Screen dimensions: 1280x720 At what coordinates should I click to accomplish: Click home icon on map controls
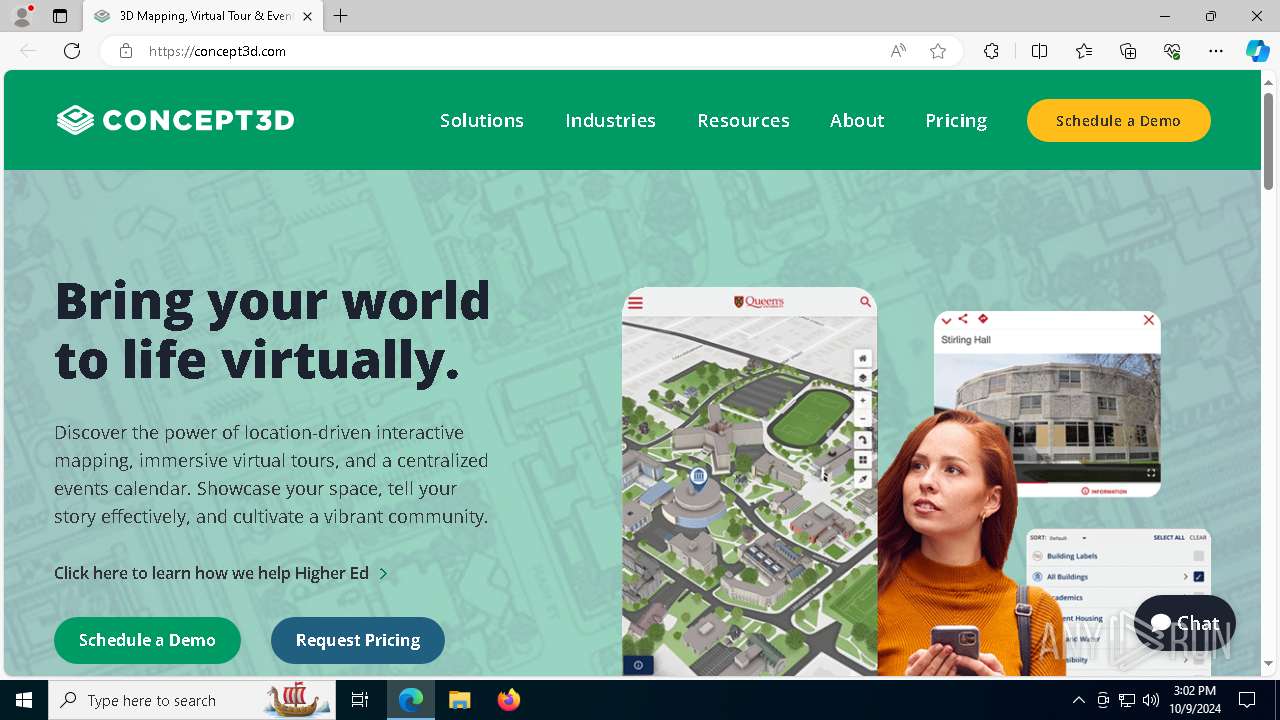click(862, 358)
